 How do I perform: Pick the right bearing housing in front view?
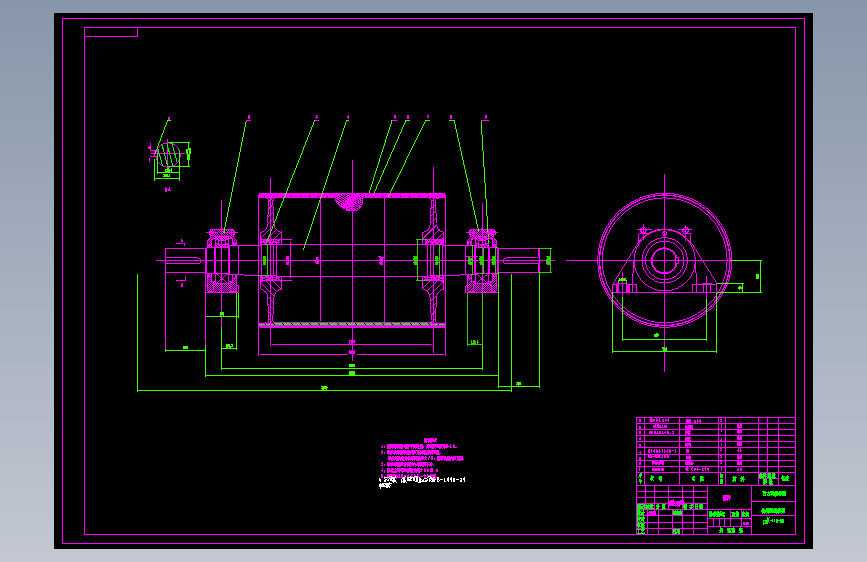coord(482,261)
